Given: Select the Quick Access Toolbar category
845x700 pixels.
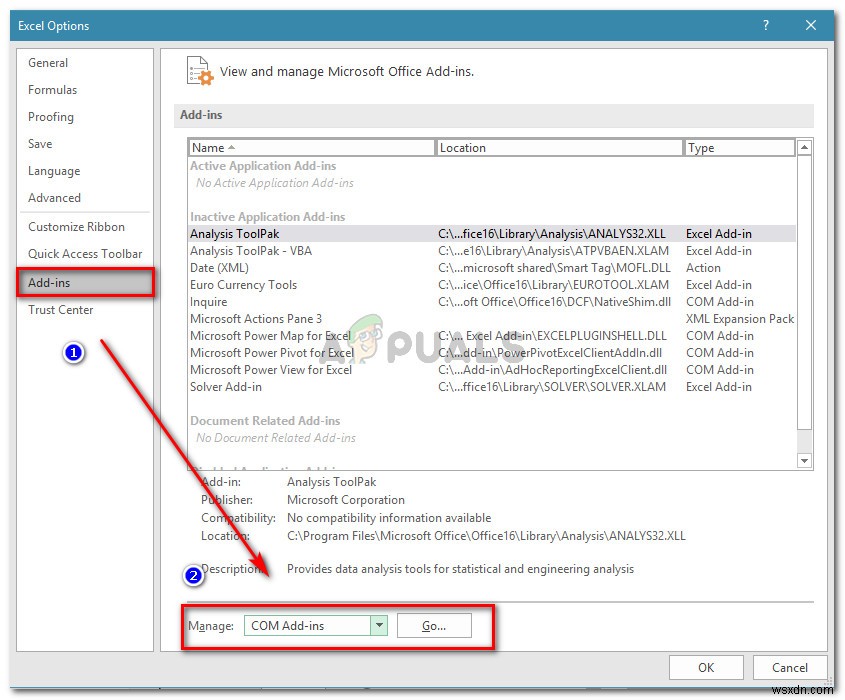Looking at the screenshot, I should [x=85, y=254].
